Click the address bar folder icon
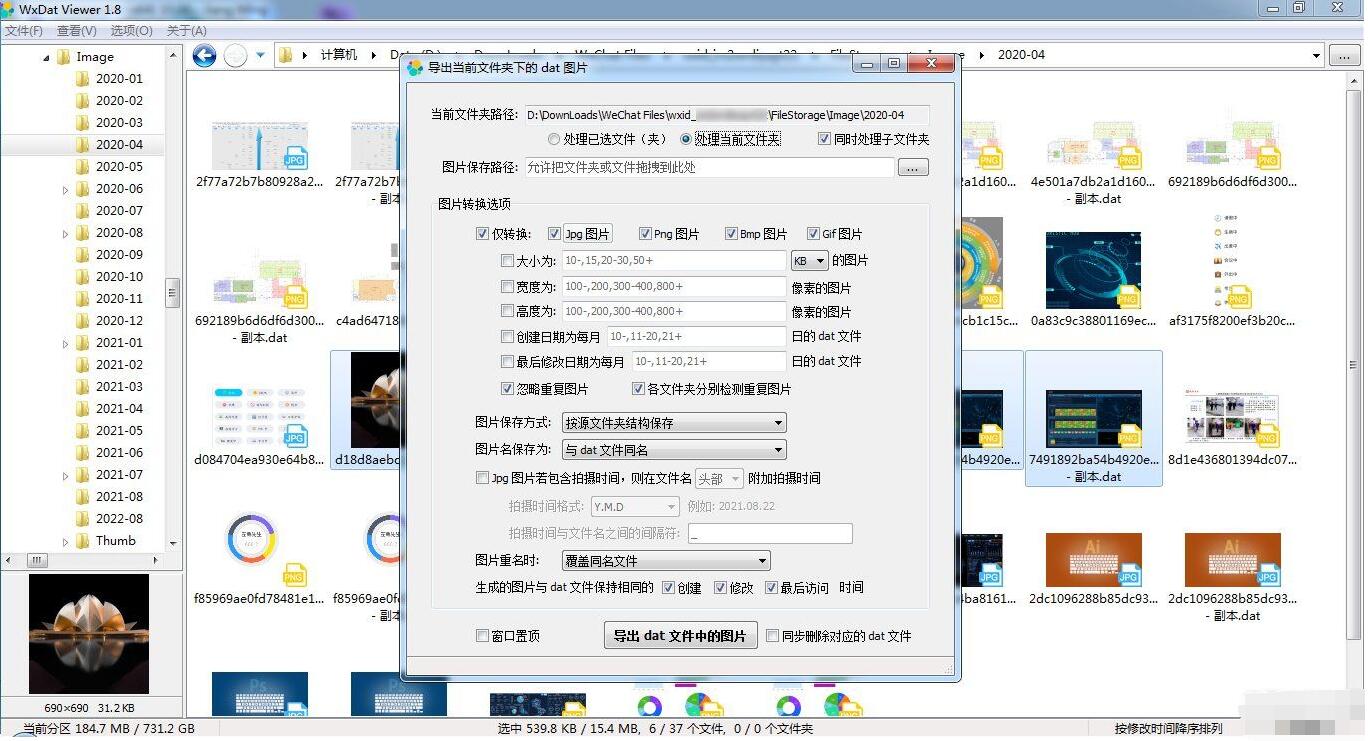 pyautogui.click(x=286, y=55)
